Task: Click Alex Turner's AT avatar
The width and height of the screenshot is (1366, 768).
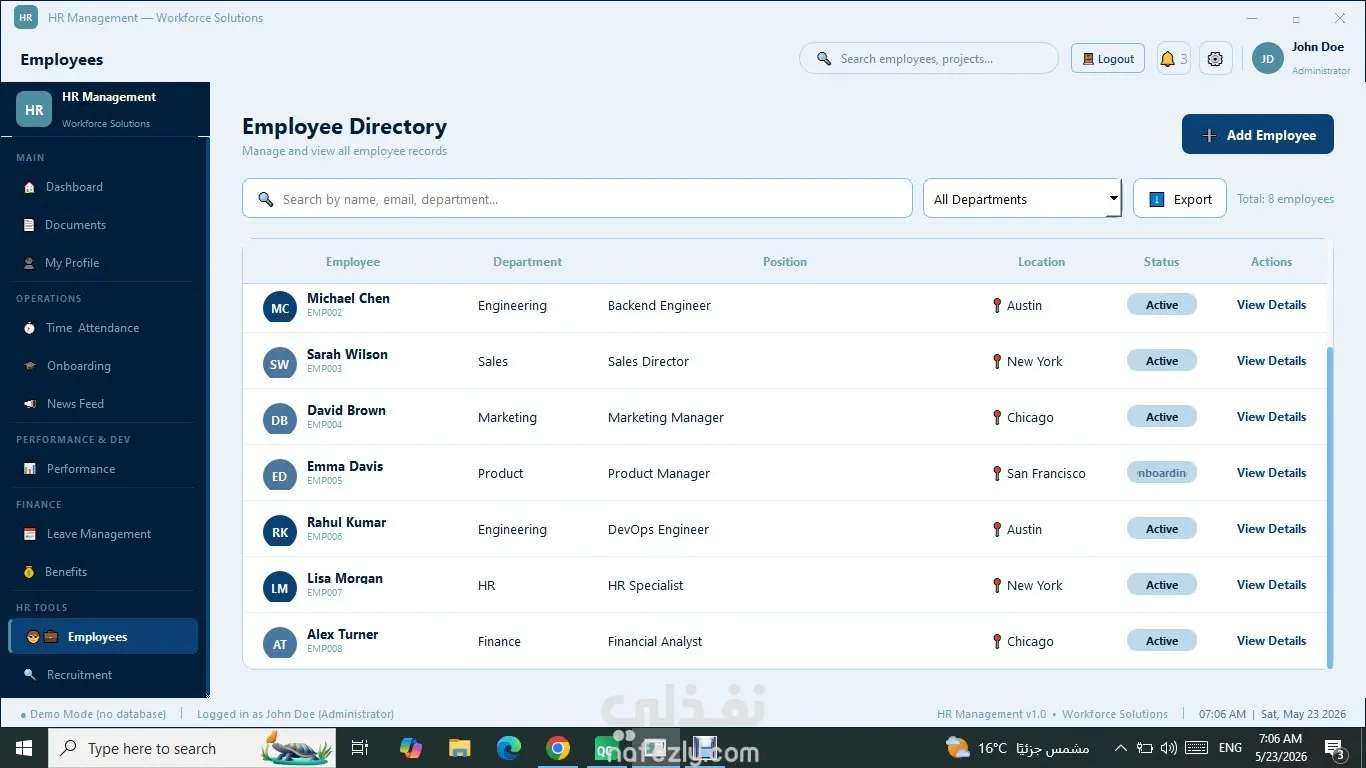Action: click(280, 644)
